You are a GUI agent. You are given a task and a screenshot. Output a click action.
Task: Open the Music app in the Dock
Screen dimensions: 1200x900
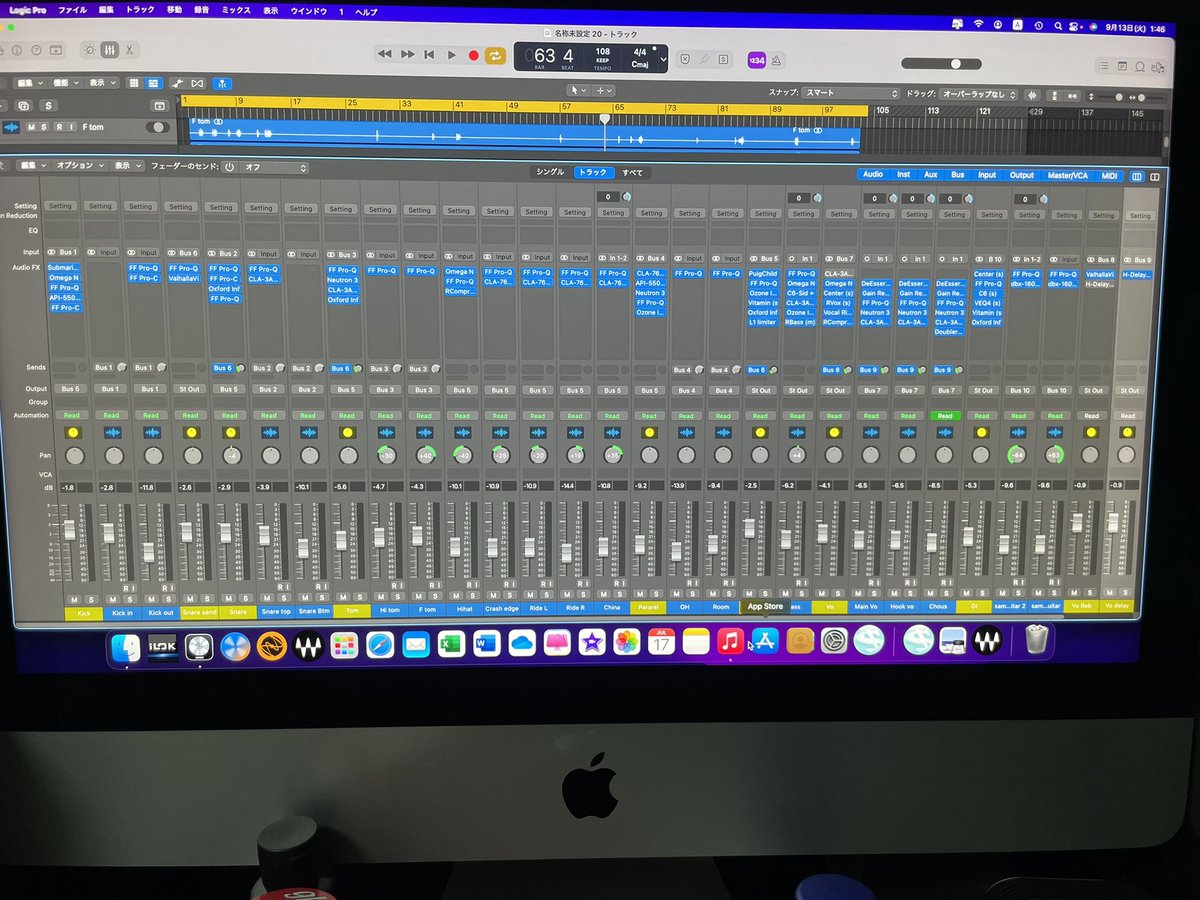click(x=730, y=641)
